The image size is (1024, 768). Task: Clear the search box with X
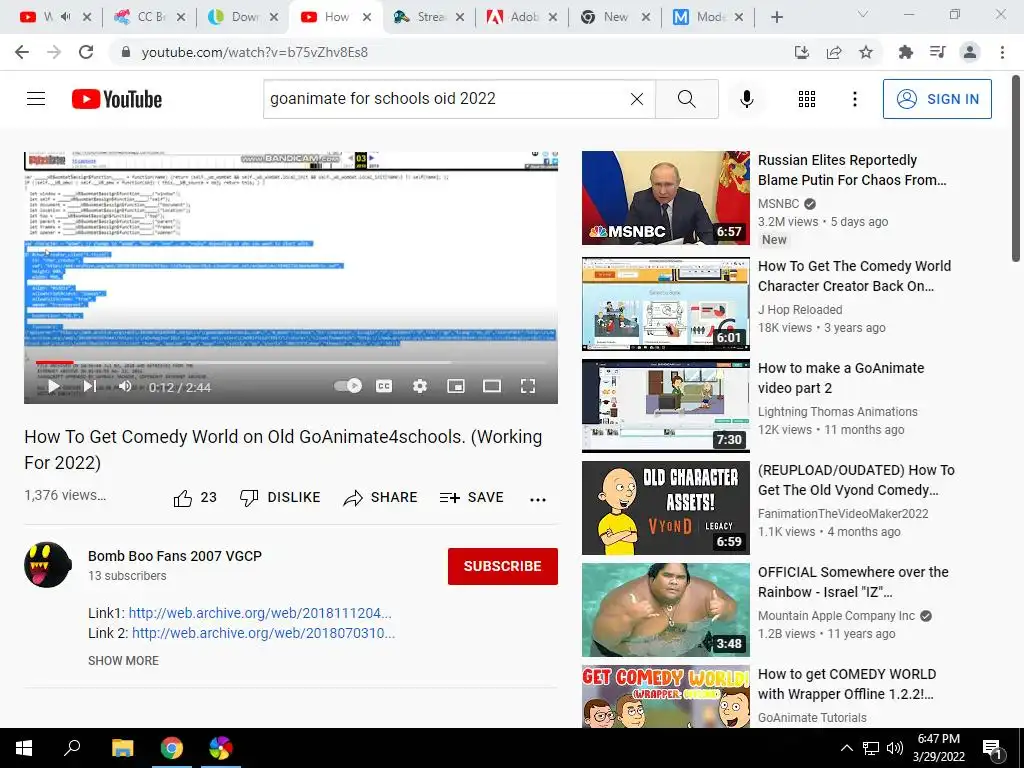click(637, 99)
